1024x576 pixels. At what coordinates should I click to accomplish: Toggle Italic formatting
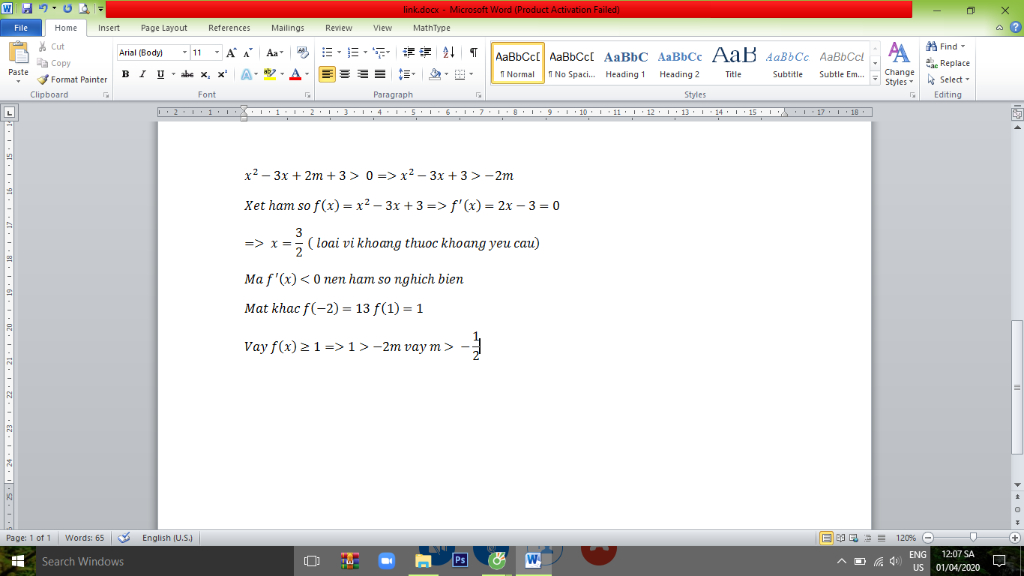[142, 74]
